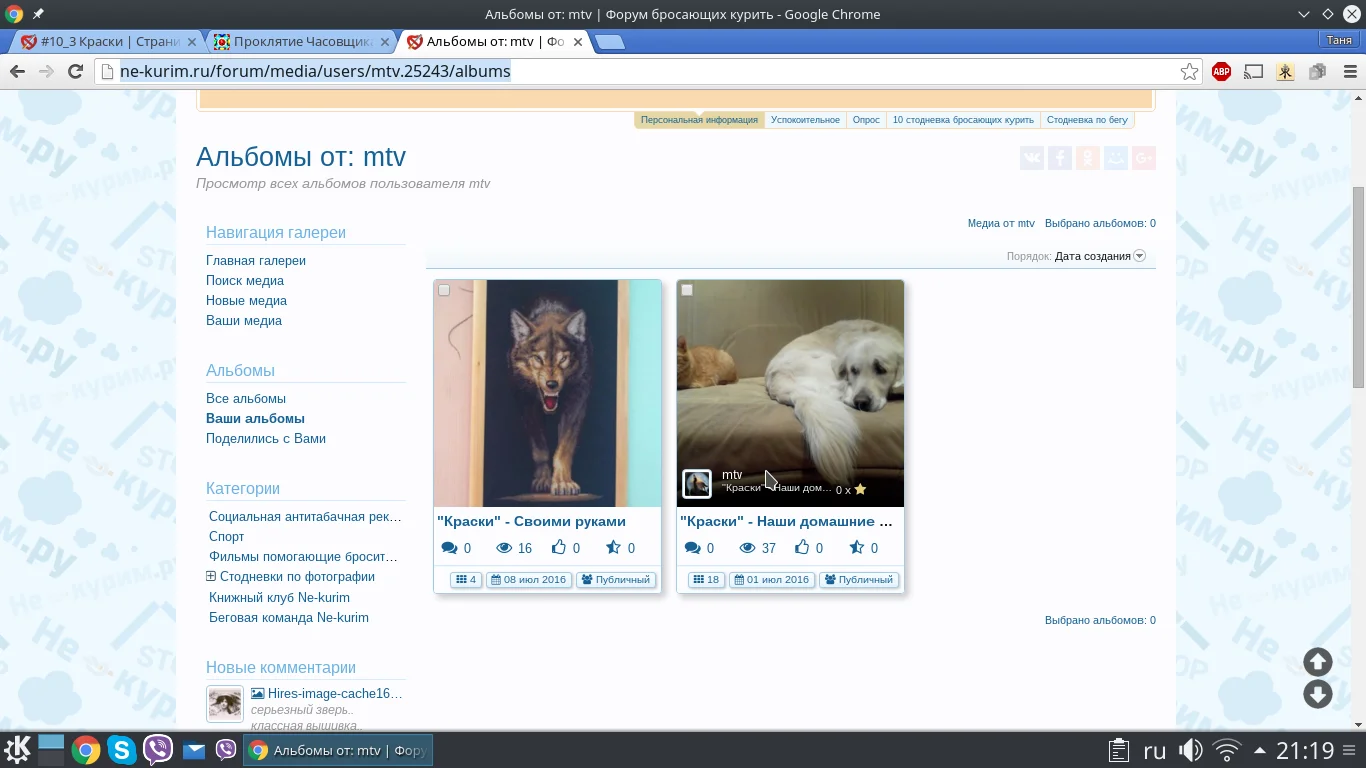Screen dimensions: 1366x768
Task: Tick the checkbox on the wolf album
Action: pyautogui.click(x=444, y=290)
